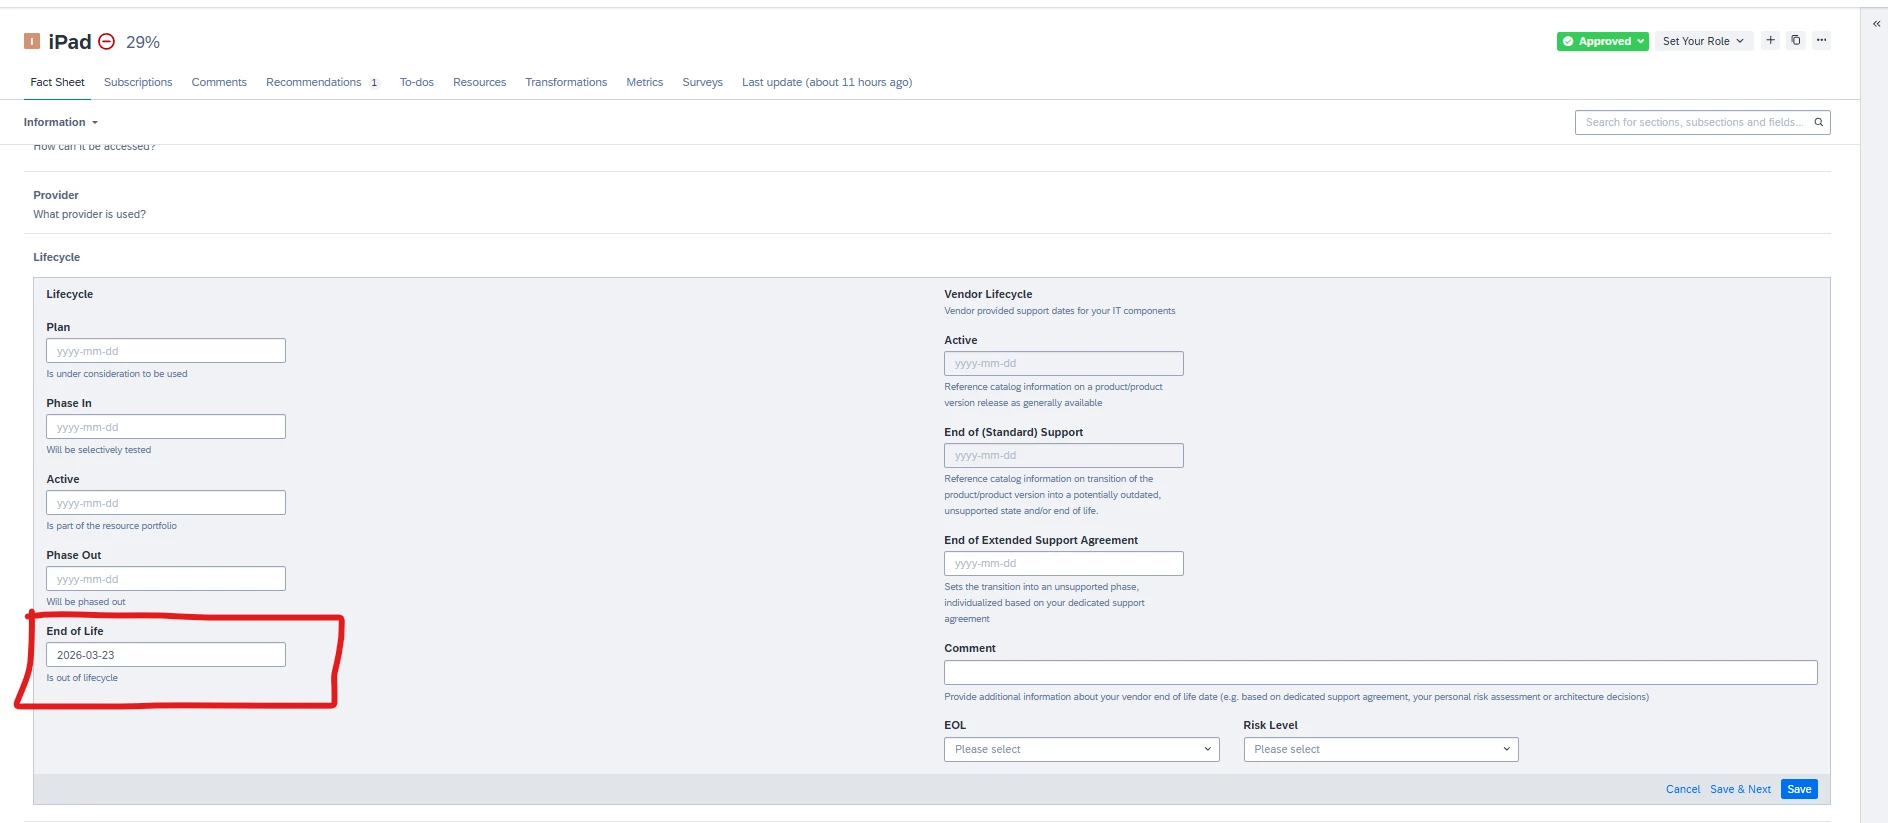Click the Vendor Lifecycle Active date field
The image size is (1888, 823).
click(1064, 363)
